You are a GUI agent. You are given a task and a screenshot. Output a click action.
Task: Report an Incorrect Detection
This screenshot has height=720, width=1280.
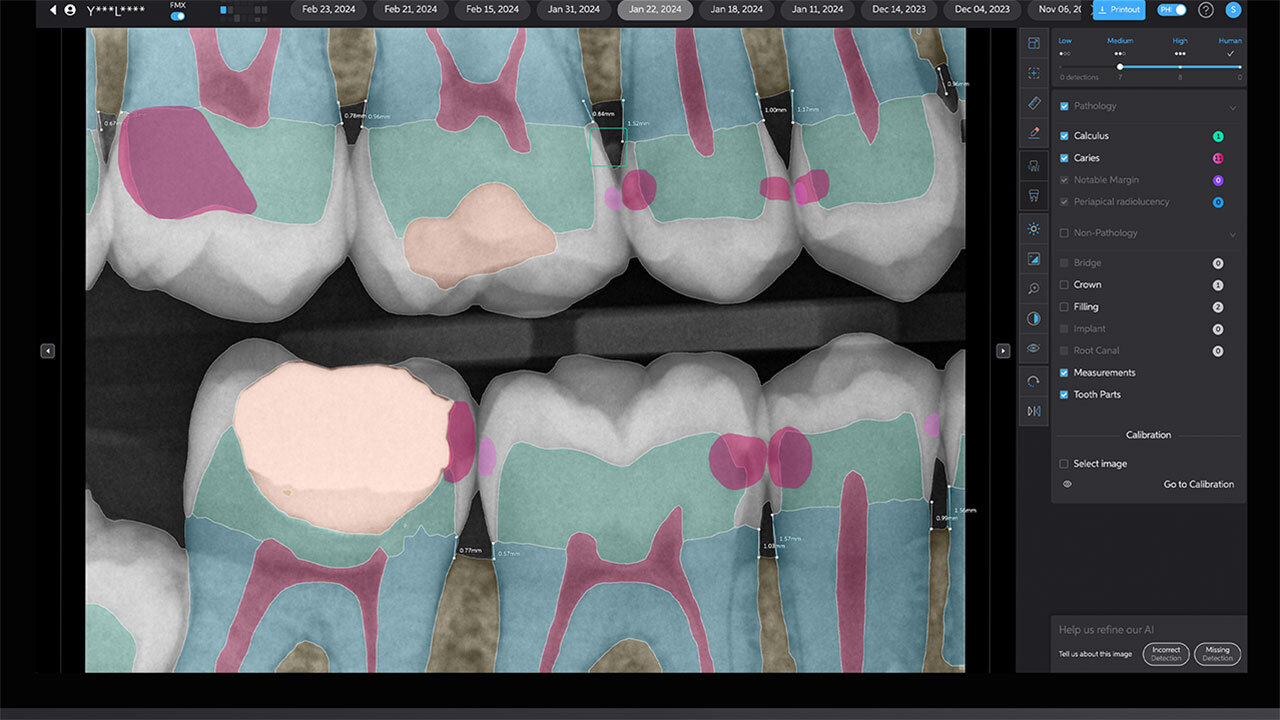tap(1166, 654)
